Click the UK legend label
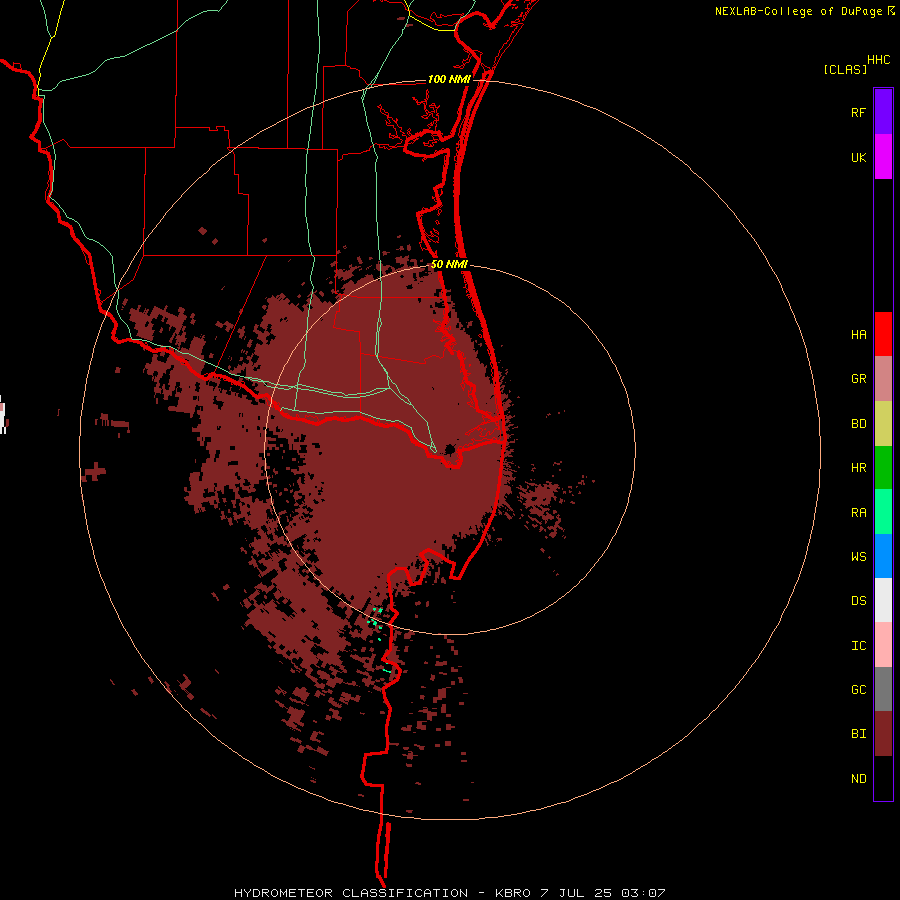The width and height of the screenshot is (900, 900). coord(858,158)
